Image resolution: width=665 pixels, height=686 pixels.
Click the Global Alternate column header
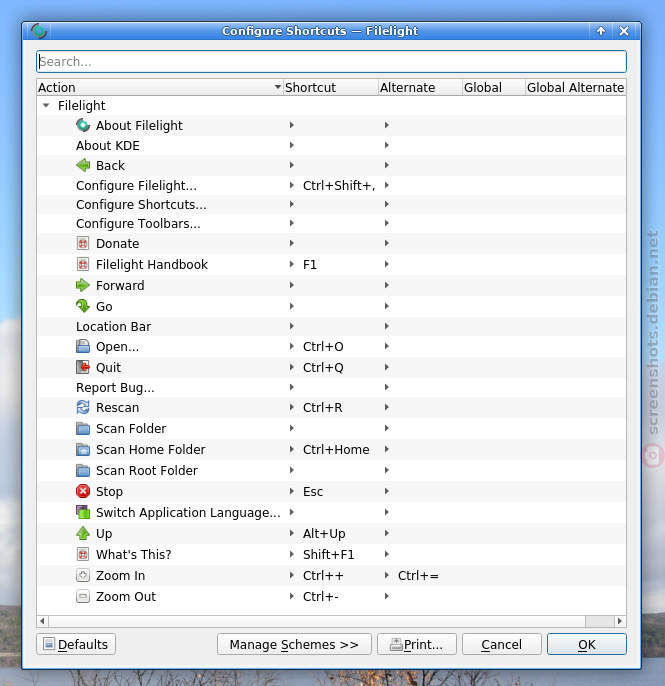(575, 88)
